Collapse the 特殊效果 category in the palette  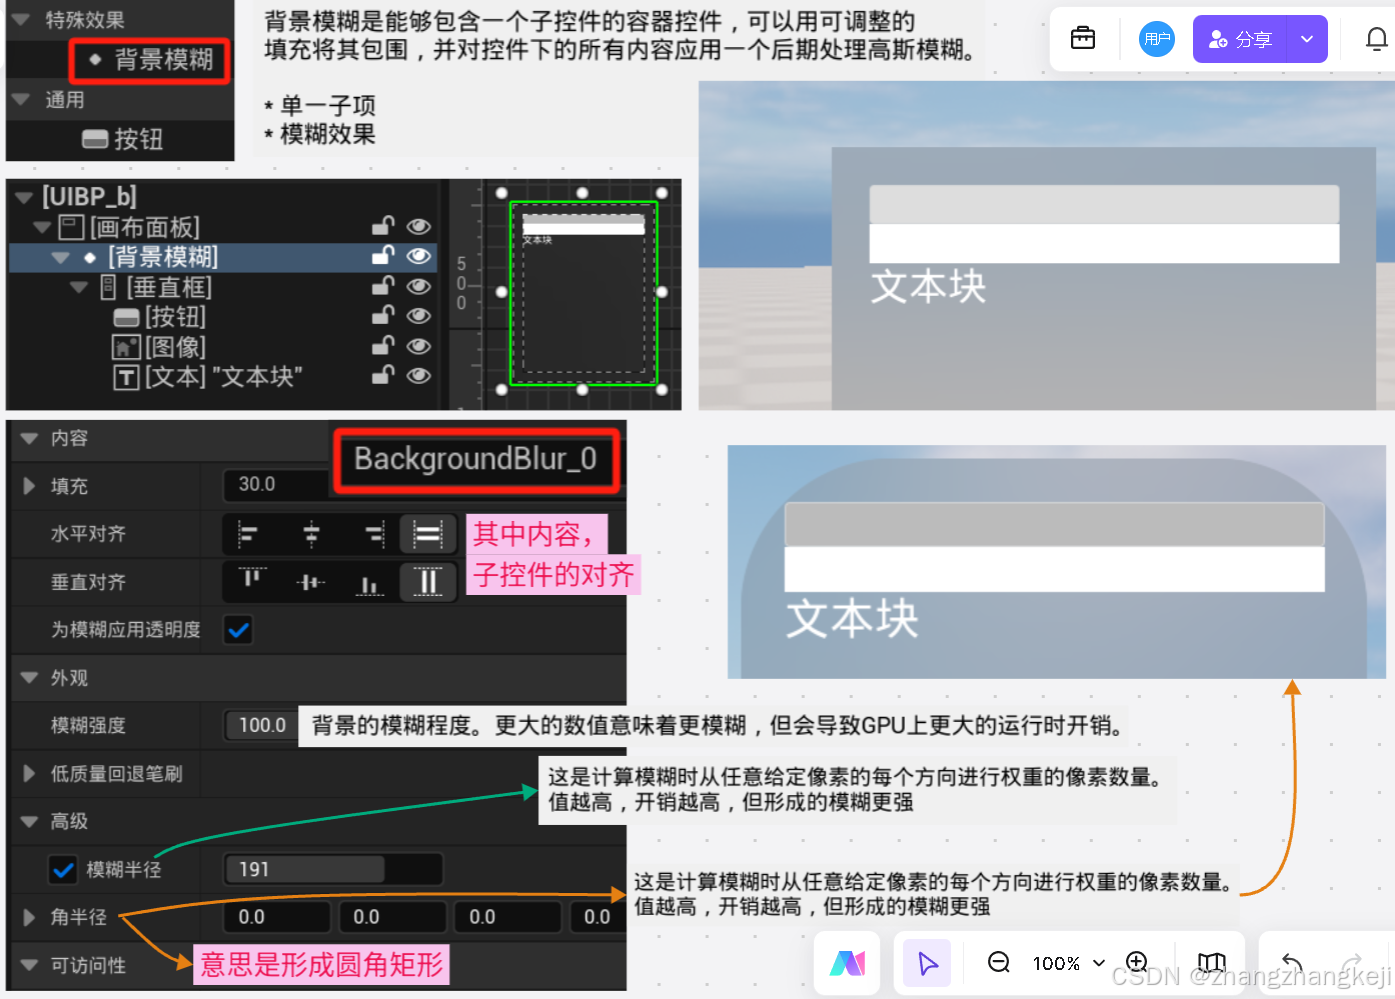(x=20, y=19)
